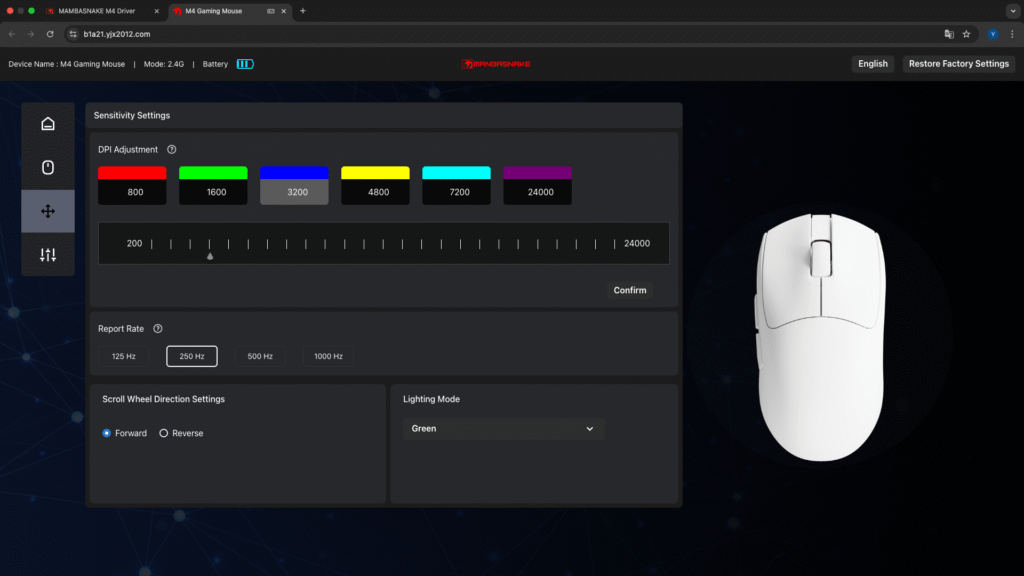This screenshot has width=1024, height=576.
Task: Open the browser three-dot menu
Action: point(1012,34)
